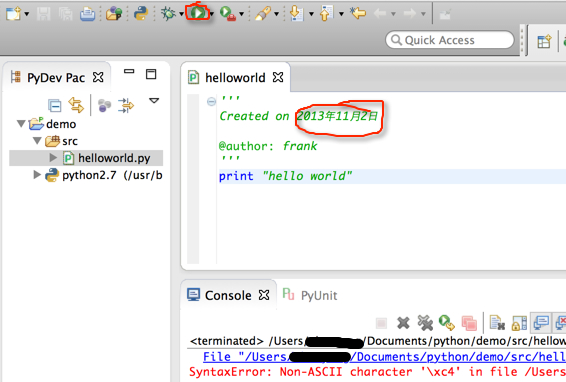This screenshot has height=382, width=566.
Task: Open the next annotation dropdown arrow
Action: pyautogui.click(x=312, y=14)
